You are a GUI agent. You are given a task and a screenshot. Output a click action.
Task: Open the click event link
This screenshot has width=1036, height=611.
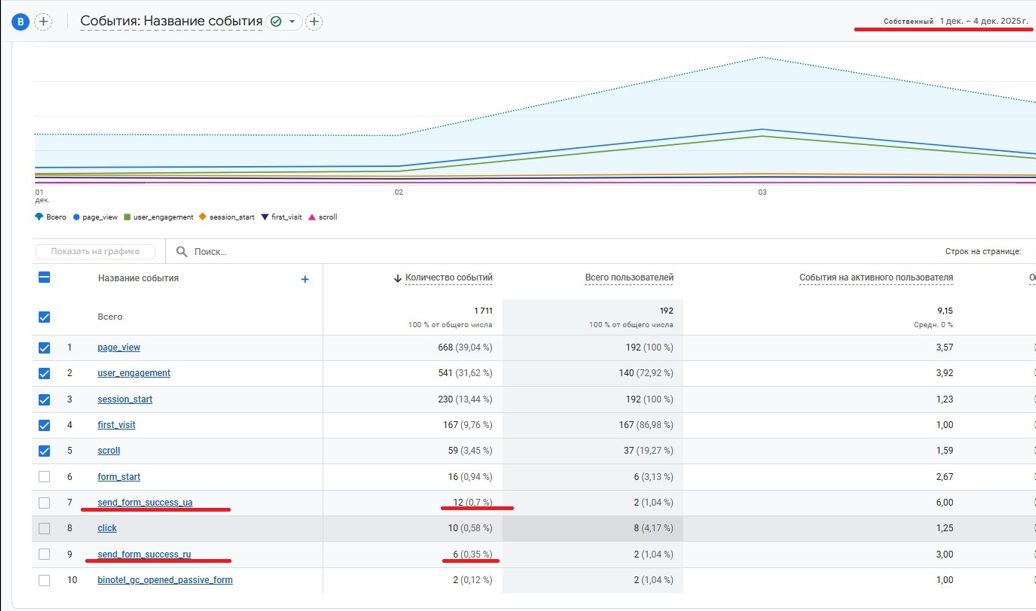pos(107,528)
